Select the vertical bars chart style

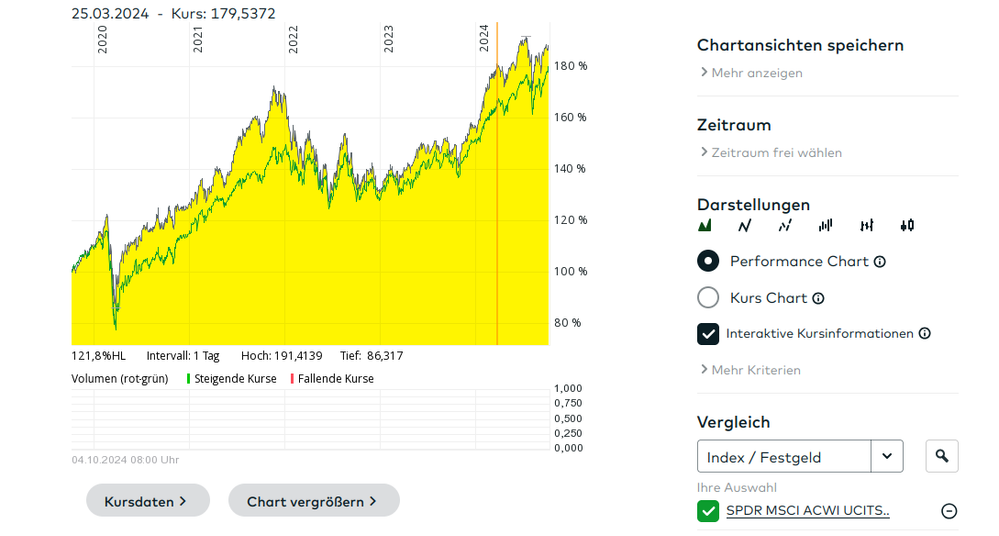point(826,225)
